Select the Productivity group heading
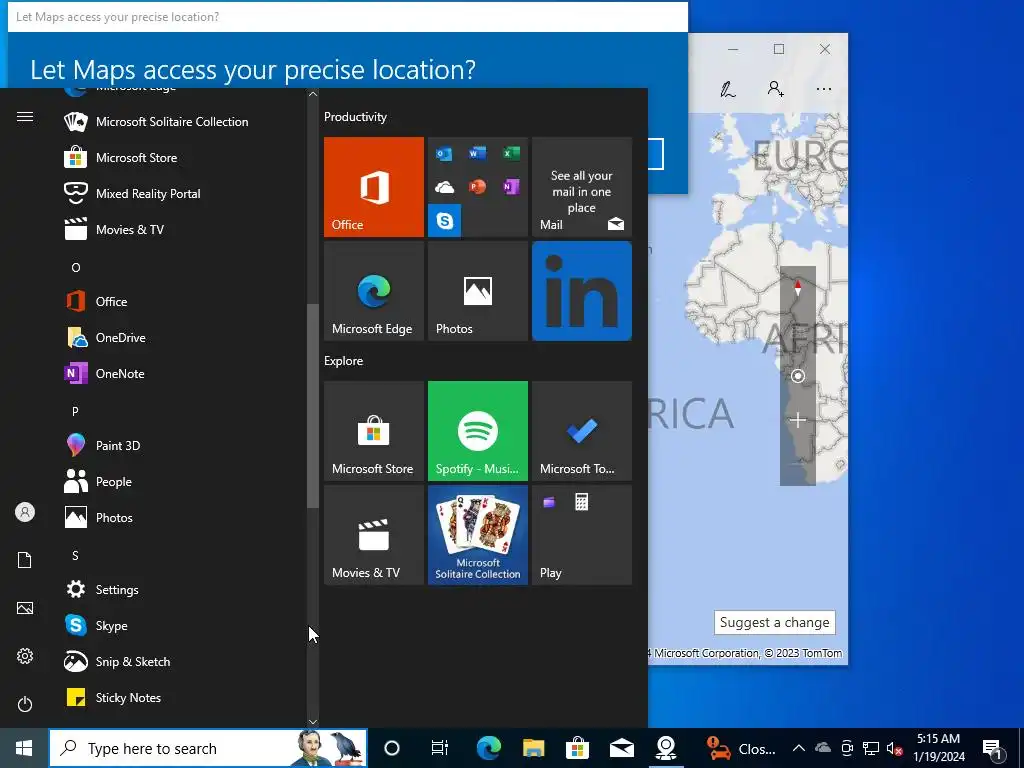The image size is (1024, 768). (355, 117)
